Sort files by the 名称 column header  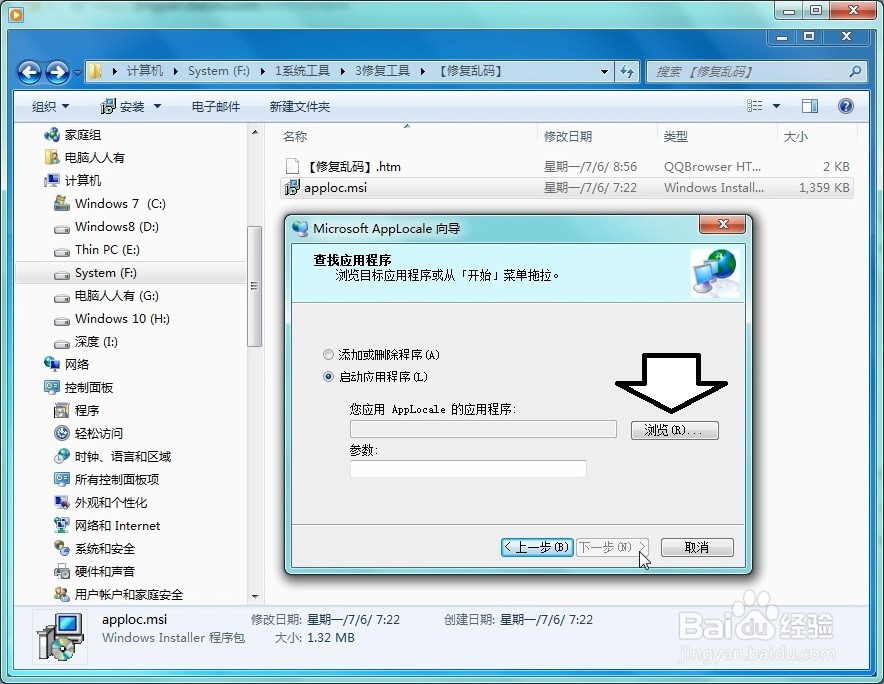pos(295,136)
